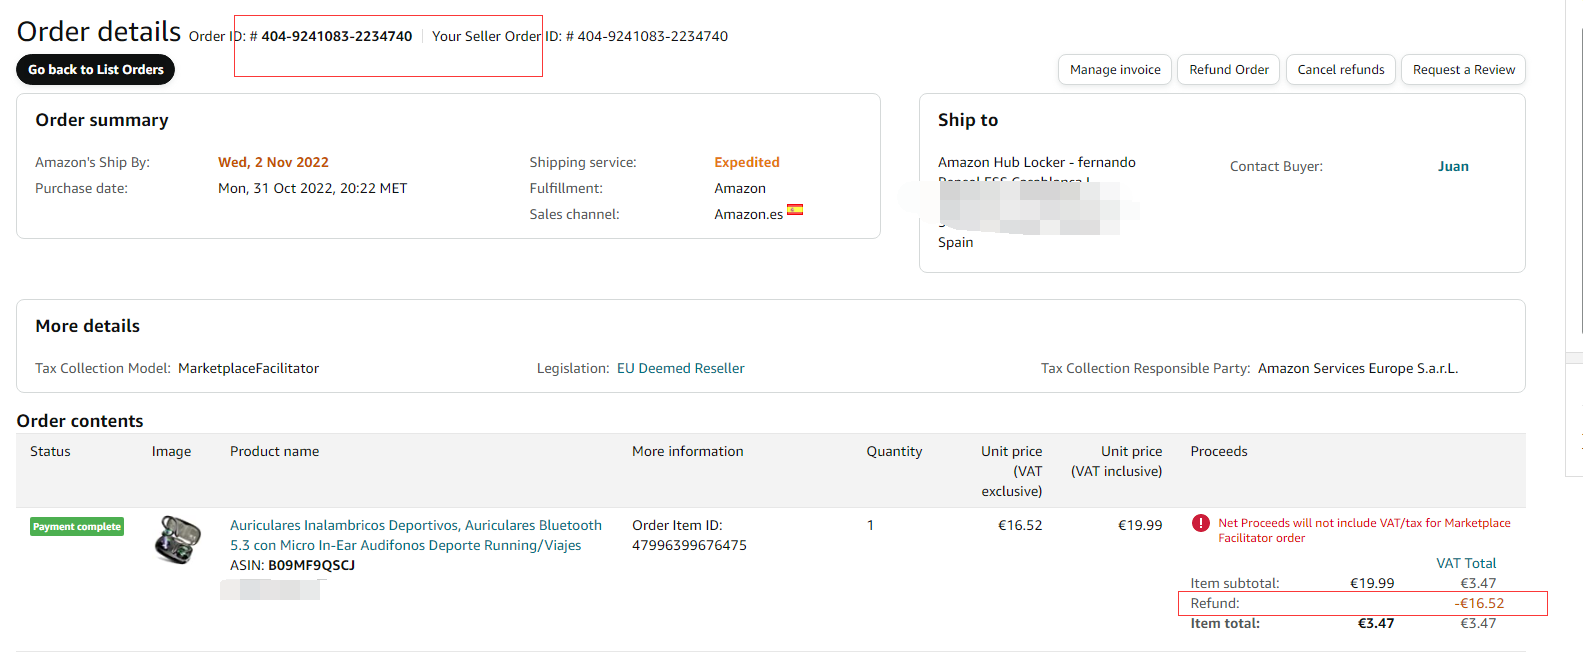
Task: Click the red alert icon near Net Proceeds
Action: point(1200,523)
